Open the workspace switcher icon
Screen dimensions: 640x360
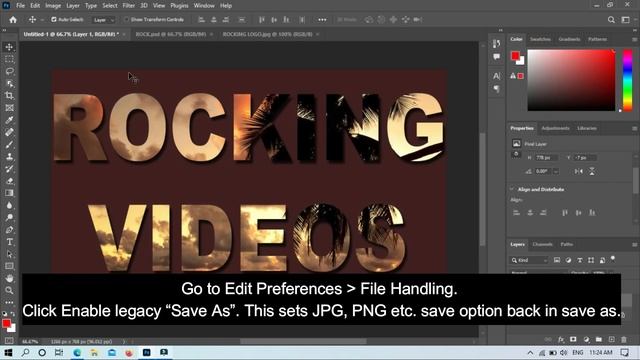coord(625,20)
